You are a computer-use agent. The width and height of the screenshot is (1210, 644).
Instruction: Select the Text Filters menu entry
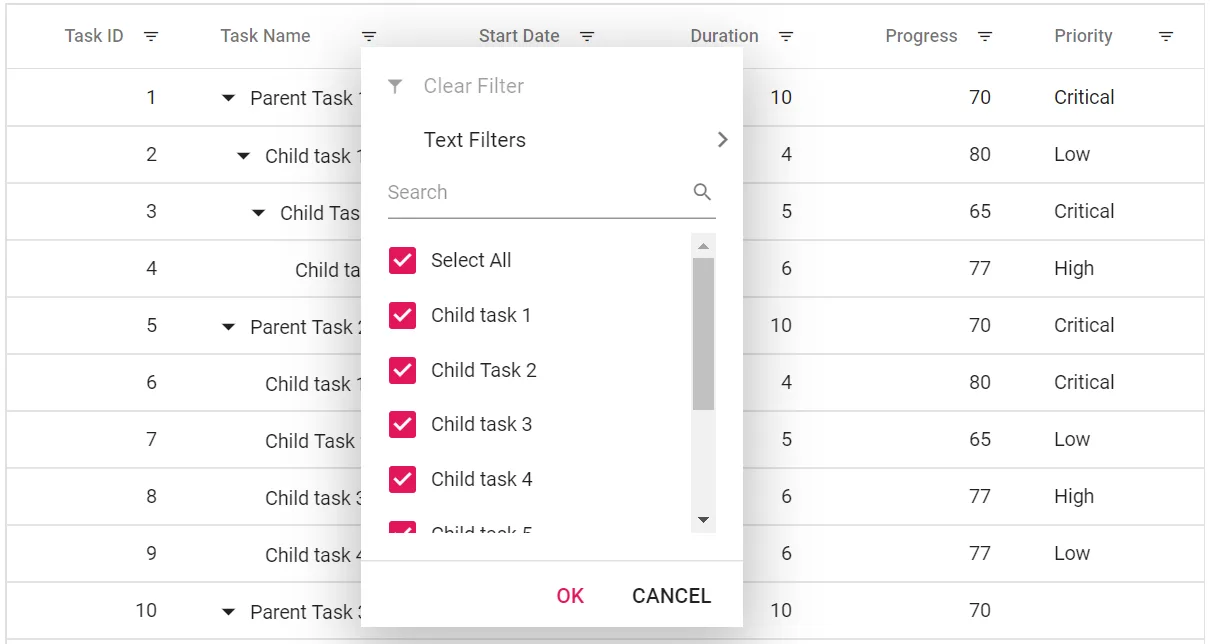(474, 140)
